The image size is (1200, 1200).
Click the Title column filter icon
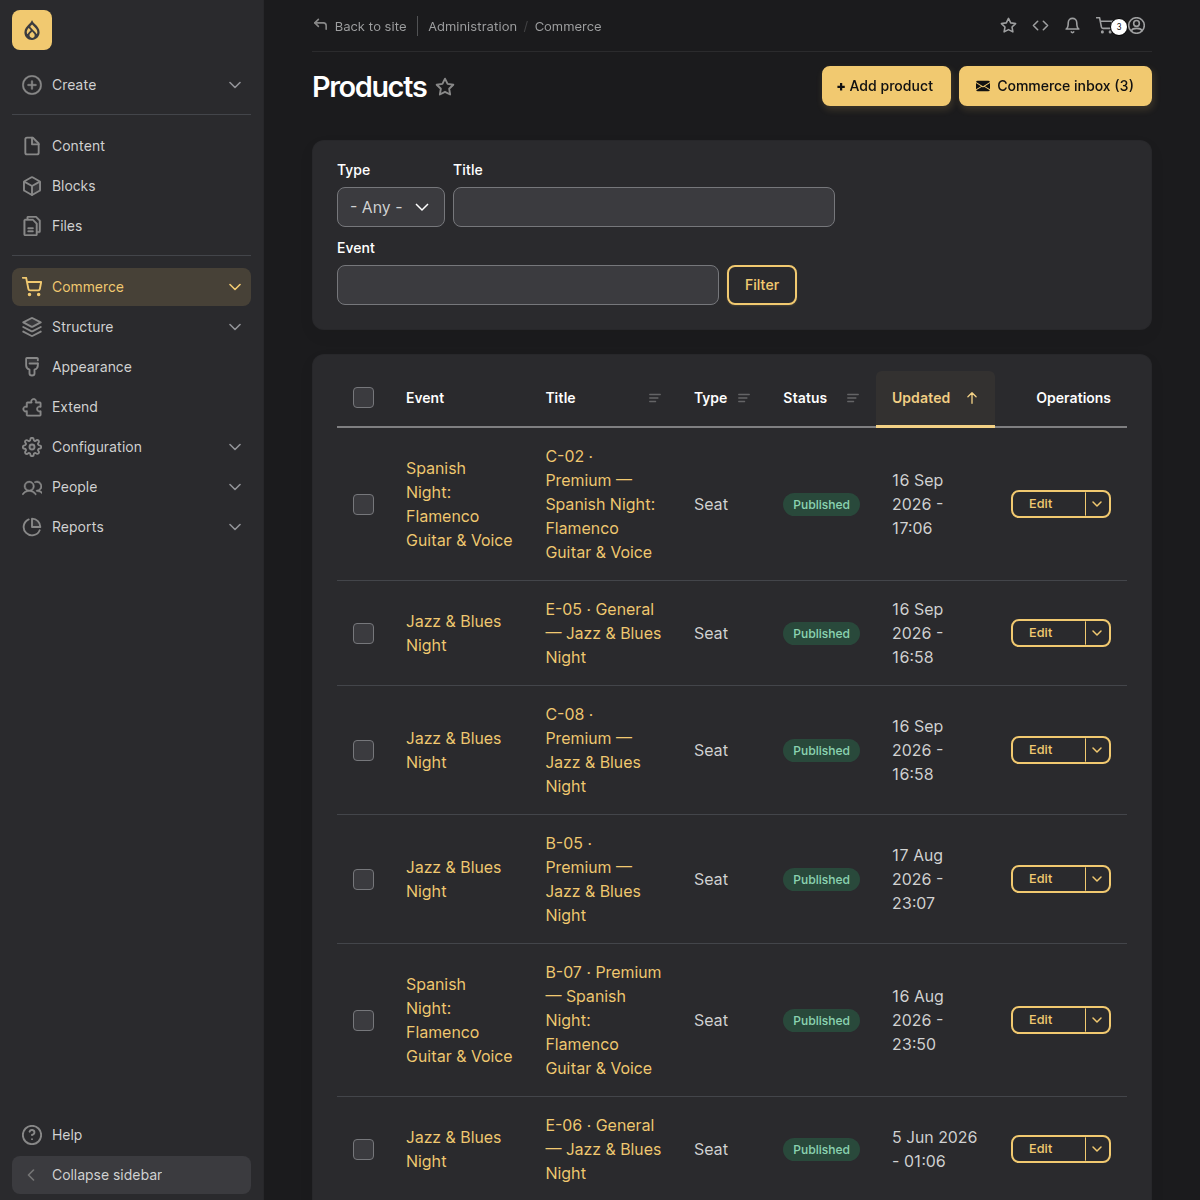(655, 398)
